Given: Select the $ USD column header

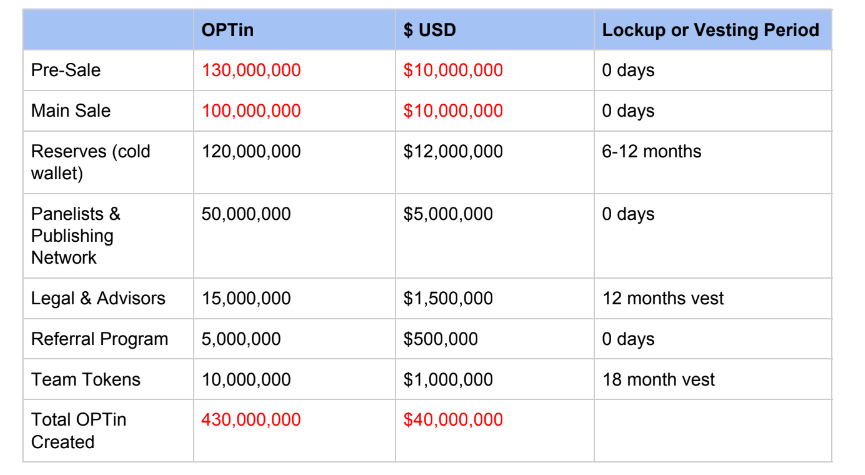Looking at the screenshot, I should point(429,30).
